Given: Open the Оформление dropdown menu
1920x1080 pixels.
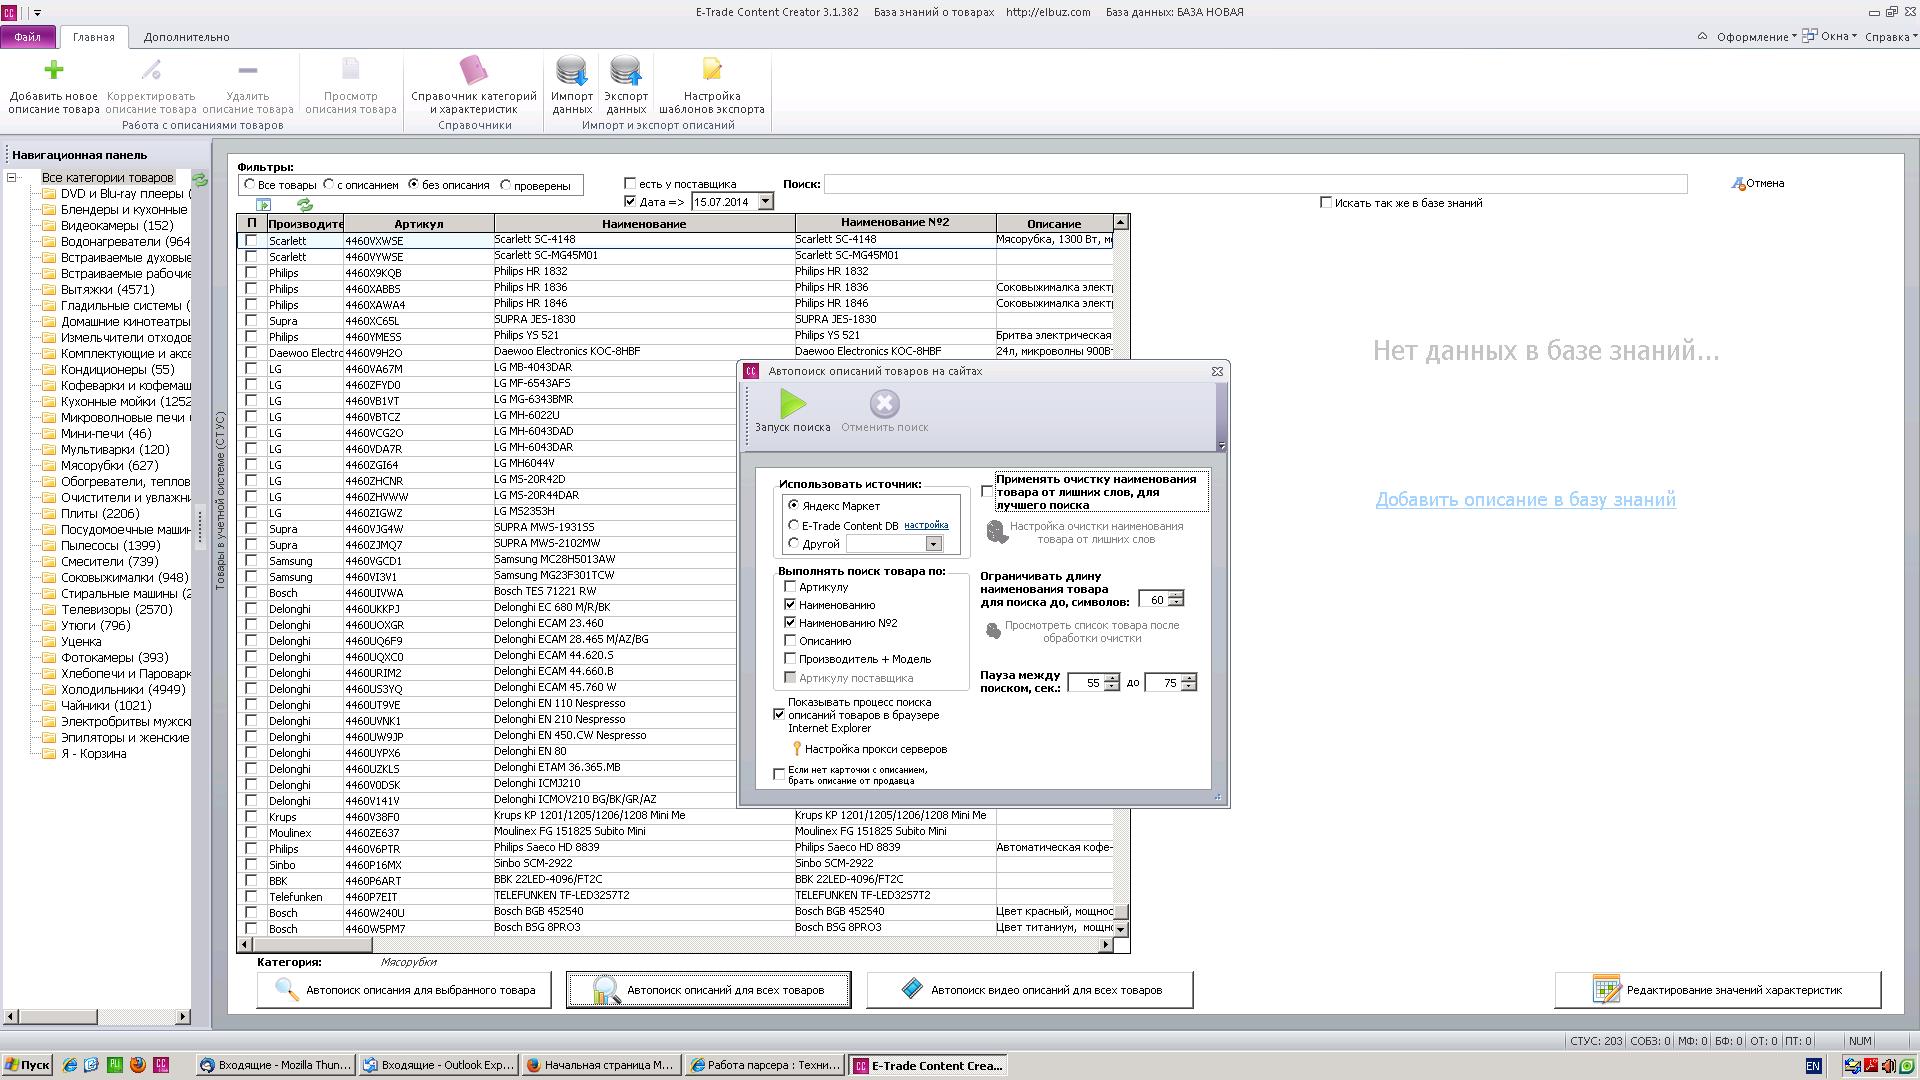Looking at the screenshot, I should click(x=1756, y=37).
